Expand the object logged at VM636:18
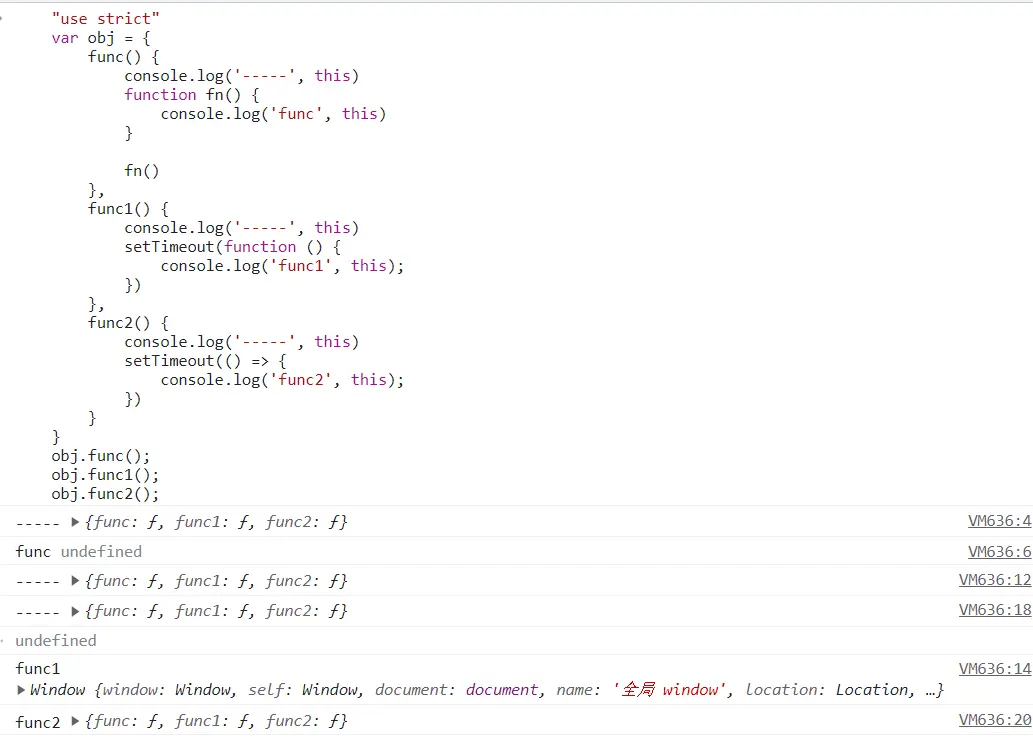 [76, 611]
